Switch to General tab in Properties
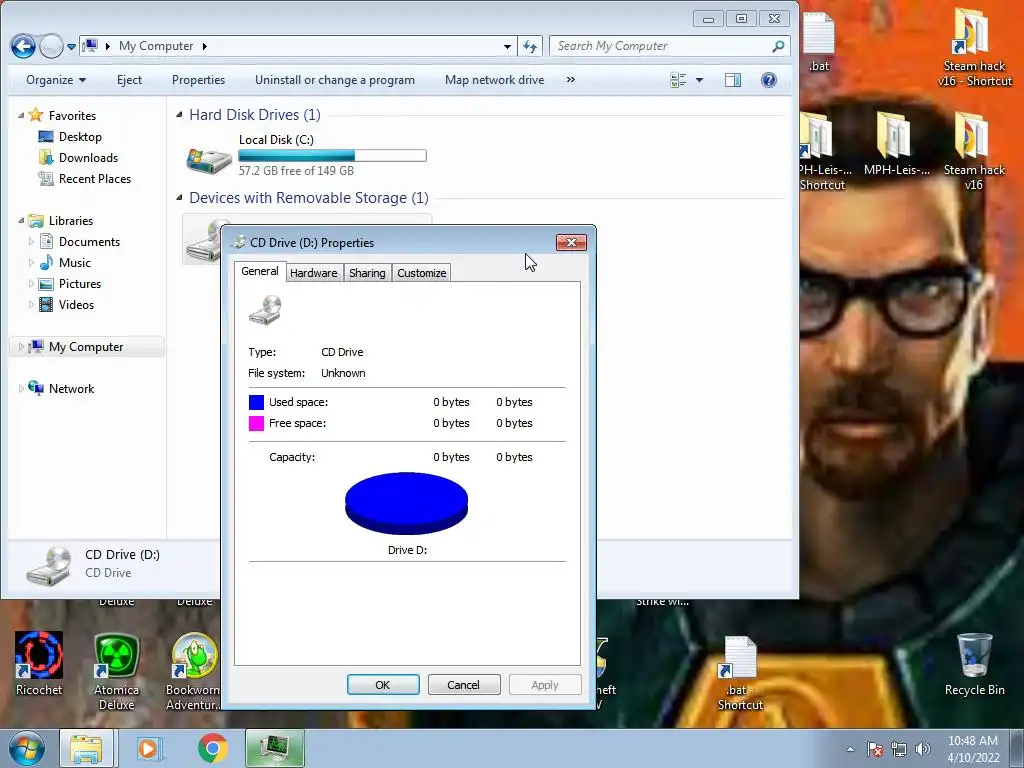Viewport: 1024px width, 768px height. tap(259, 271)
